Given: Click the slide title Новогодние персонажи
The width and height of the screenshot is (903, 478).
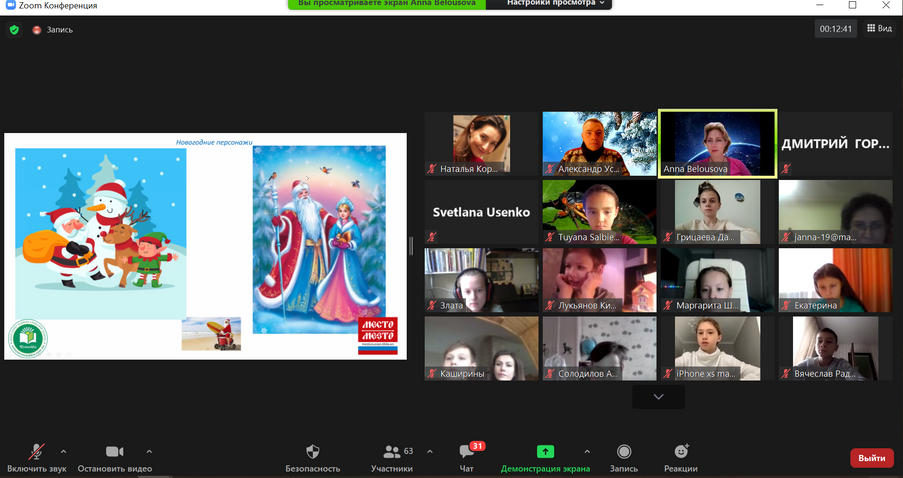Looking at the screenshot, I should click(214, 142).
